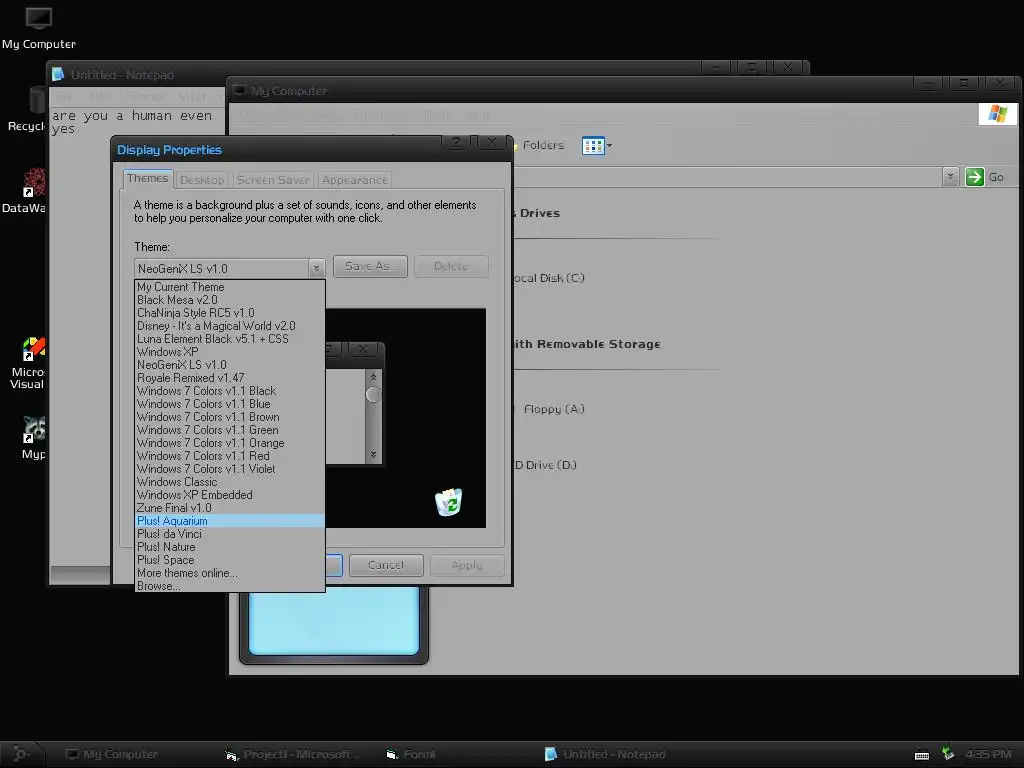Viewport: 1024px width, 768px height.
Task: Click the Folders button in My Computer
Action: (x=541, y=145)
